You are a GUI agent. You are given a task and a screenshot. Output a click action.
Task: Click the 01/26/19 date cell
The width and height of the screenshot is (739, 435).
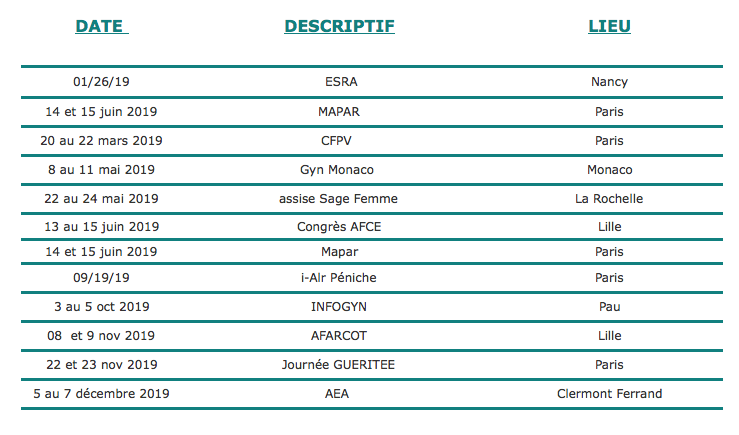coord(101,82)
